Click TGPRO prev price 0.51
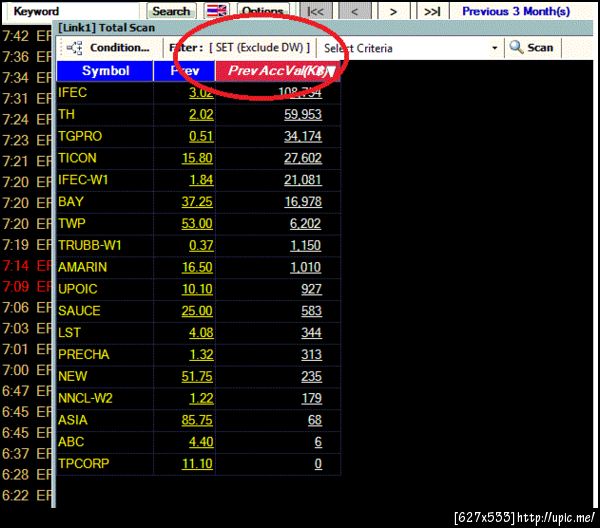The image size is (600, 528). click(x=201, y=136)
